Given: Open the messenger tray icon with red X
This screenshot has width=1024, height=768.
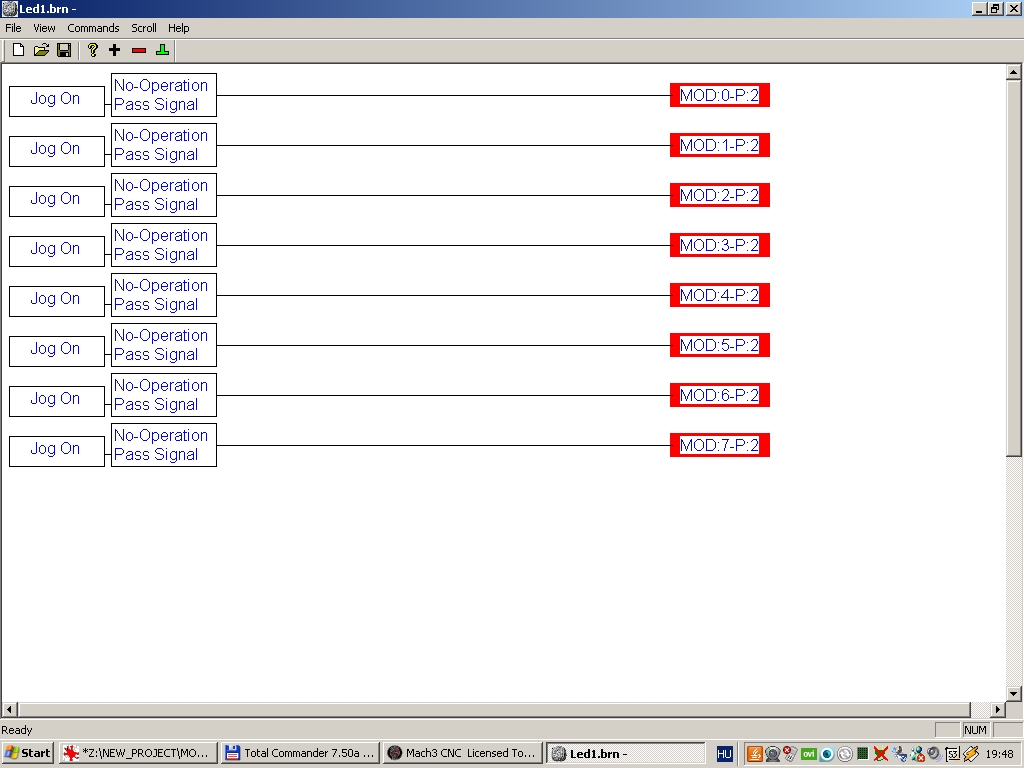Looking at the screenshot, I should pyautogui.click(x=917, y=754).
